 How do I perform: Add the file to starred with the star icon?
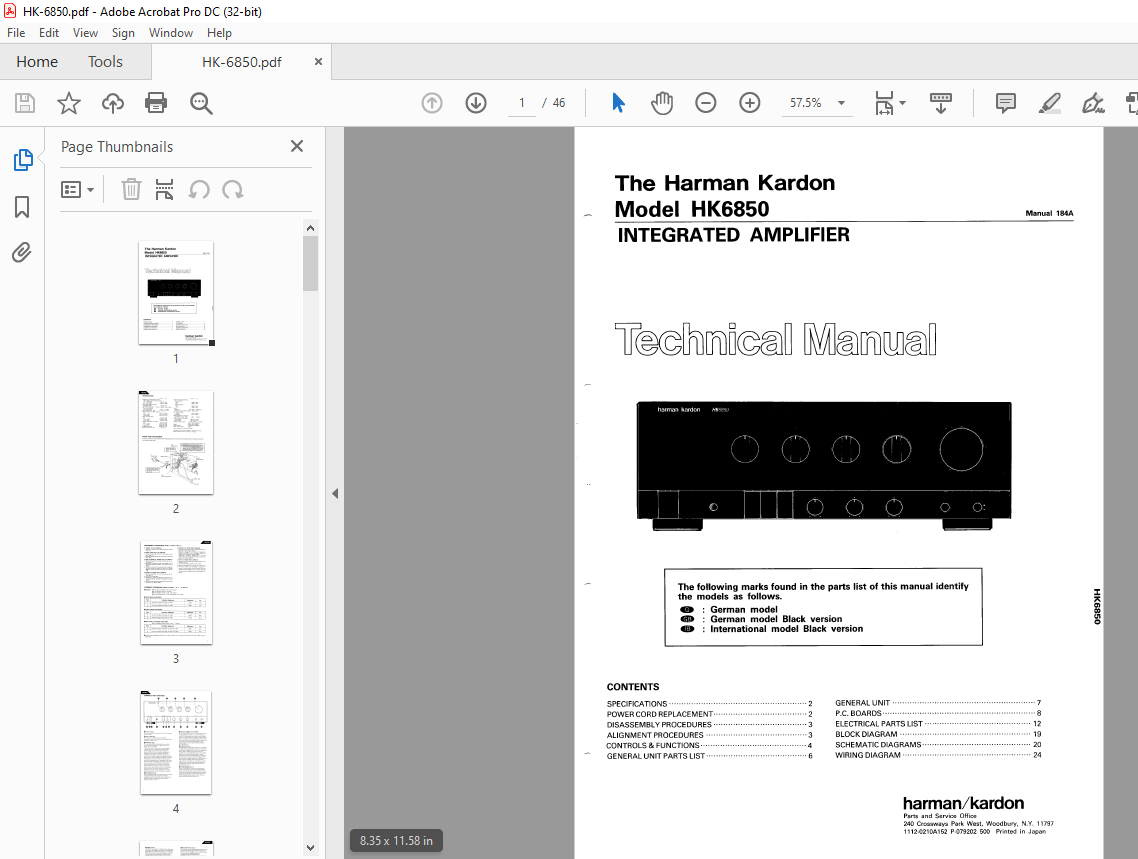tap(69, 103)
